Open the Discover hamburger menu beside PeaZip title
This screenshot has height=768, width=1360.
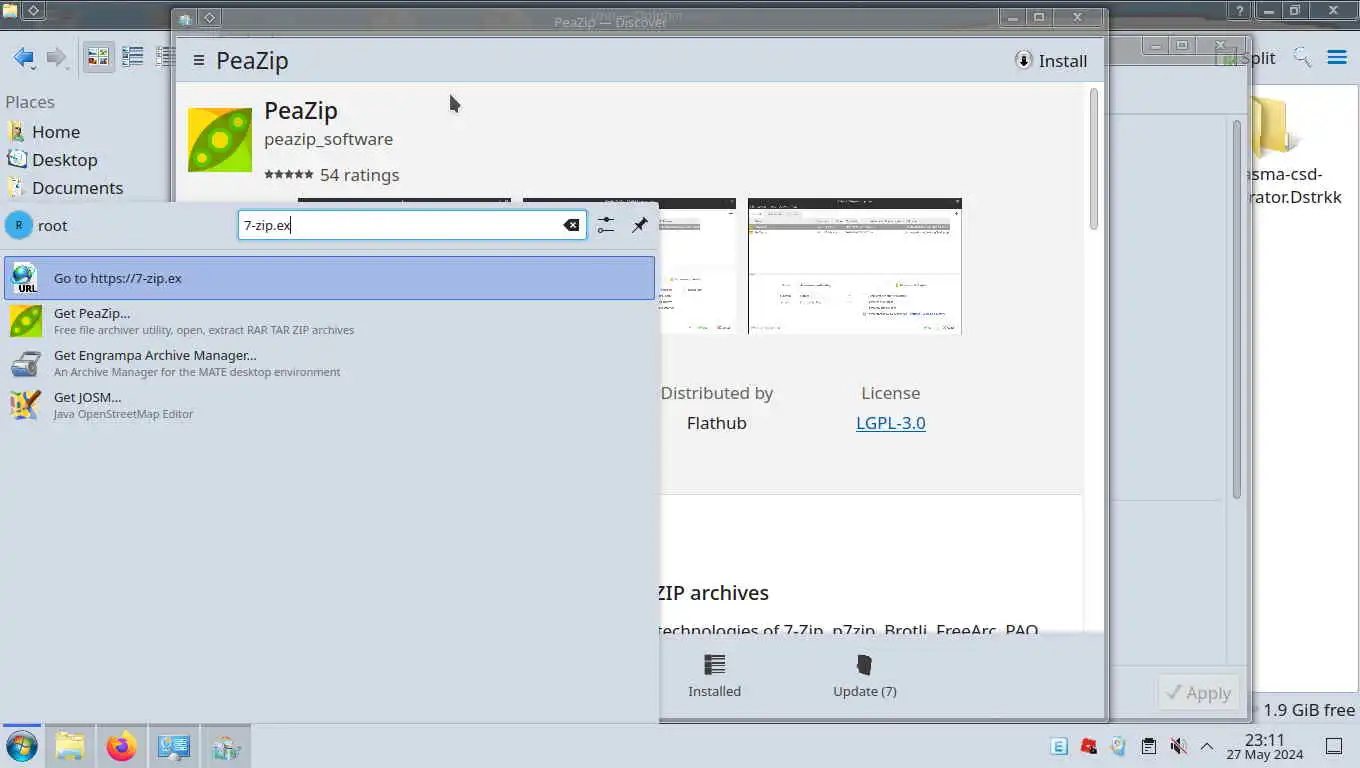199,61
